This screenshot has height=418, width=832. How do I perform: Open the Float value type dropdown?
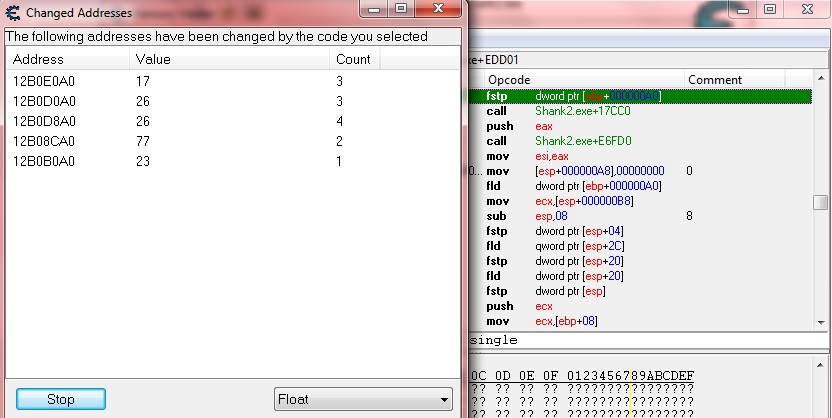point(363,400)
